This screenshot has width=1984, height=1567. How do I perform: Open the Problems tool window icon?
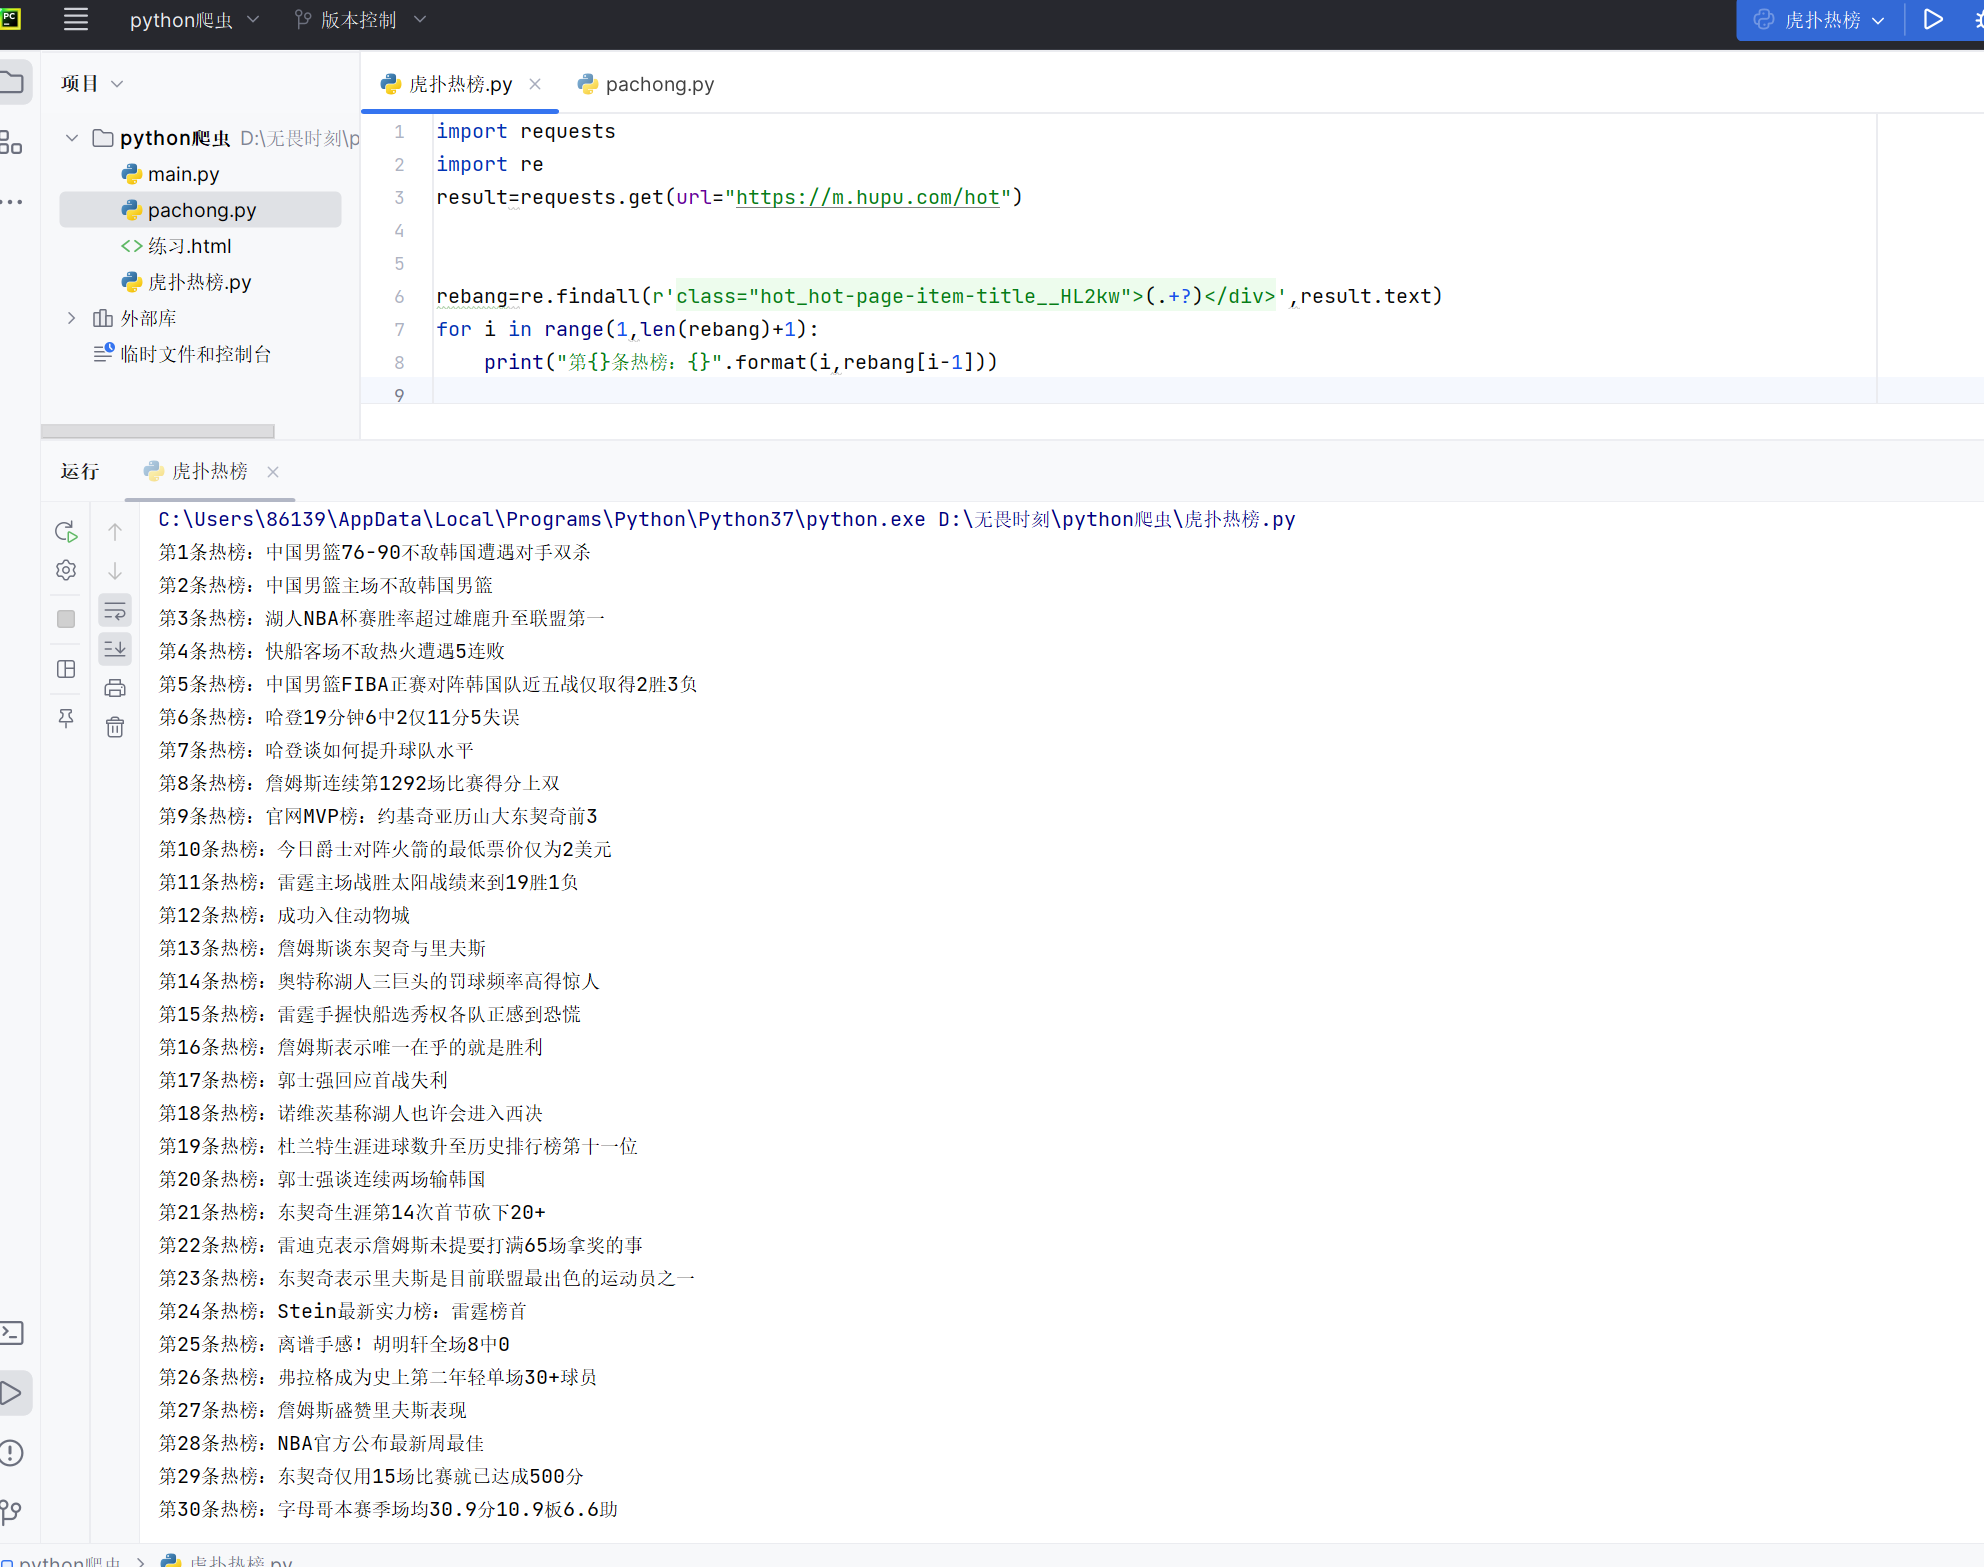pos(12,1452)
